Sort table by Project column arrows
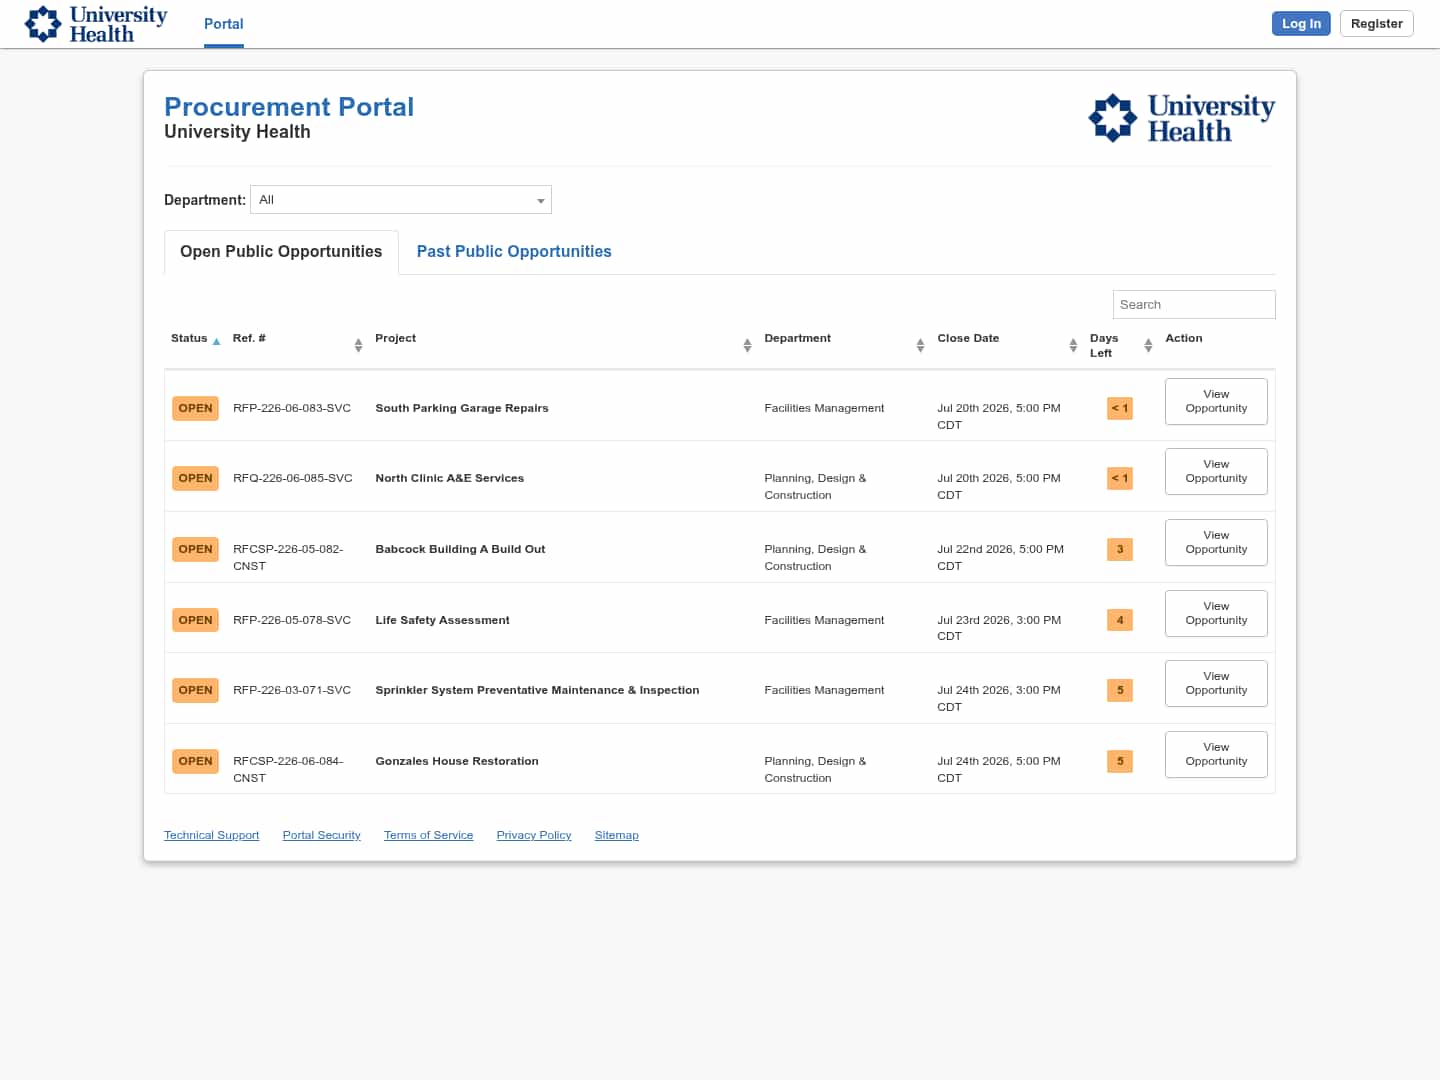 (x=747, y=345)
